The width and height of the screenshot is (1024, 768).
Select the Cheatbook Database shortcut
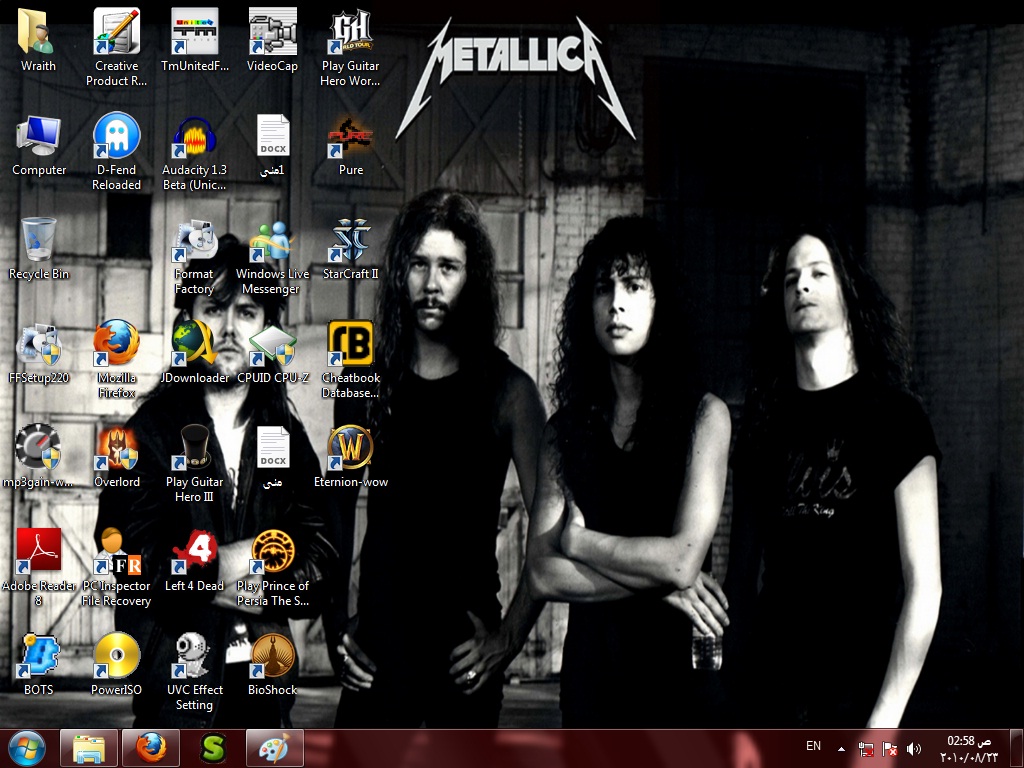coord(350,346)
